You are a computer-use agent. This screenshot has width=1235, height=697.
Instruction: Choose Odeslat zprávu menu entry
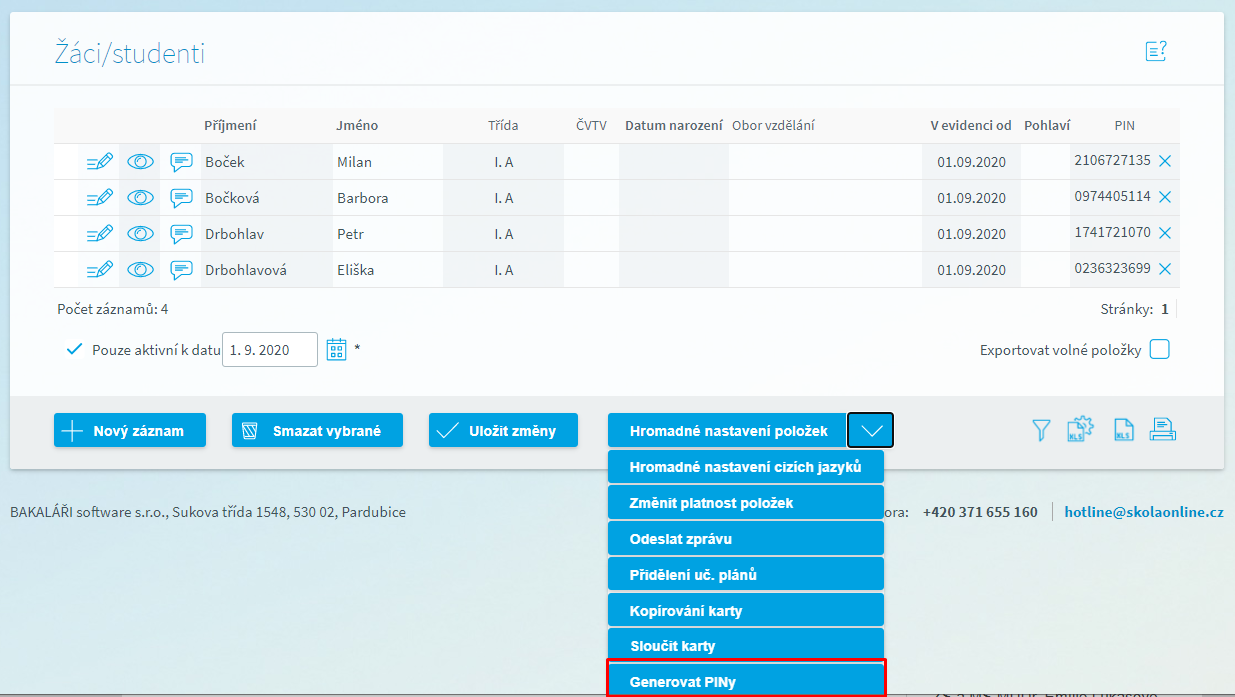[746, 538]
